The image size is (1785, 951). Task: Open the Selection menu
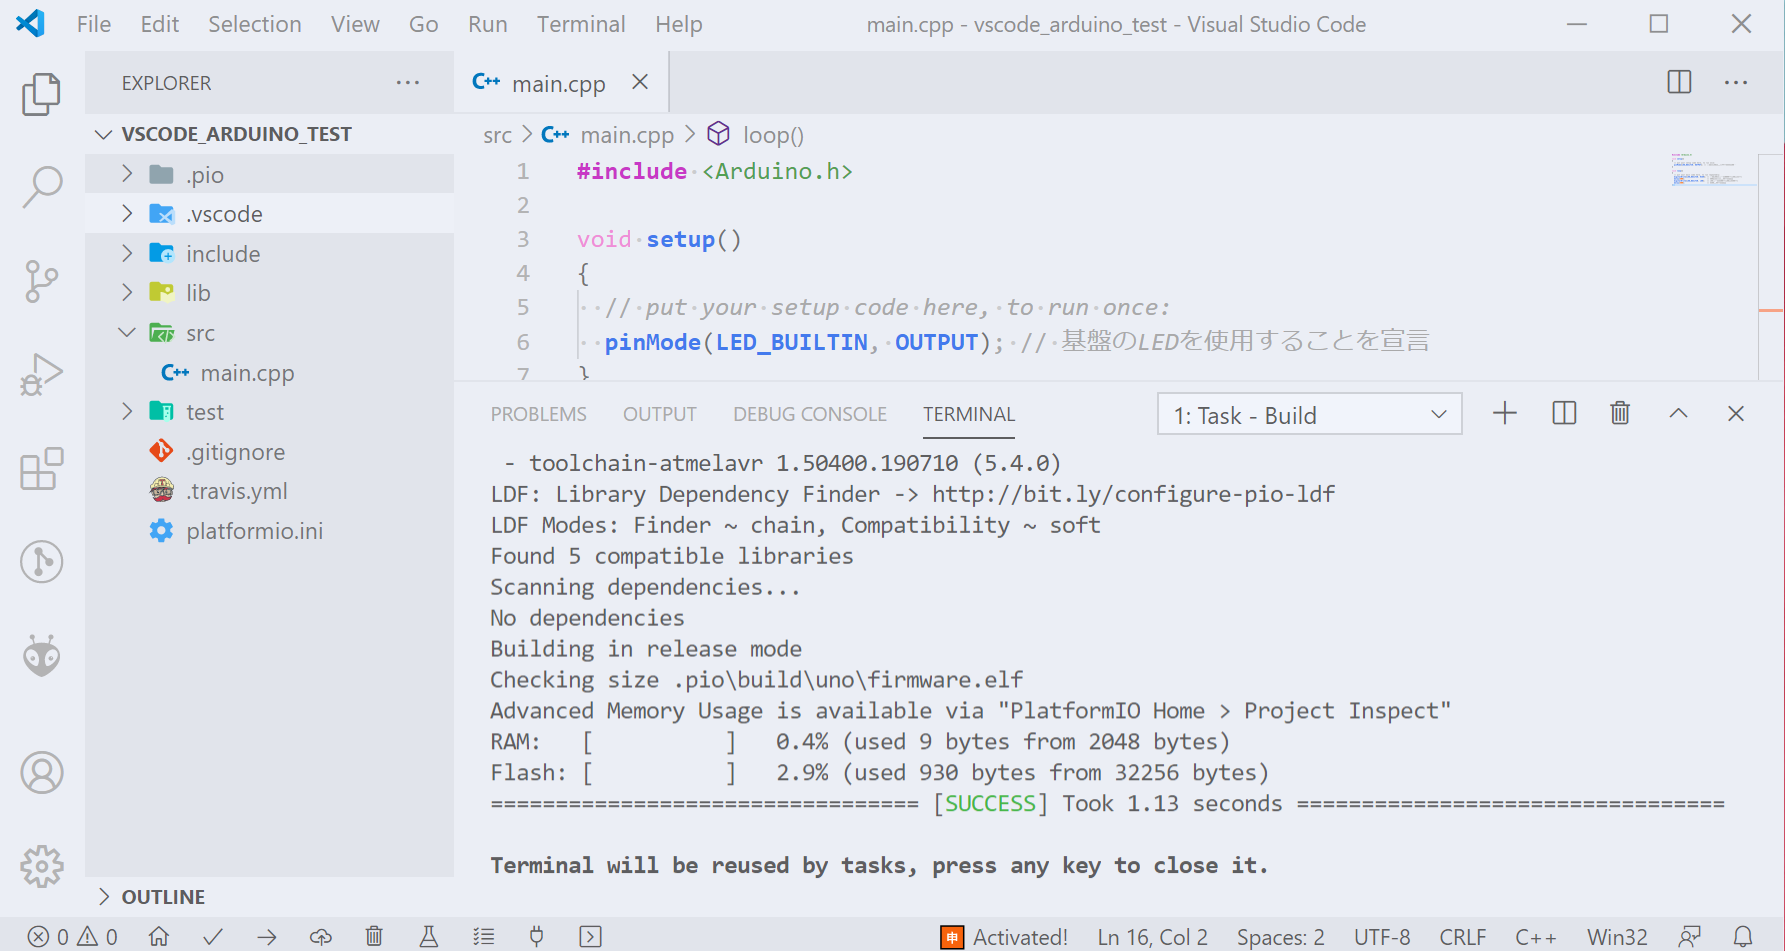point(255,24)
